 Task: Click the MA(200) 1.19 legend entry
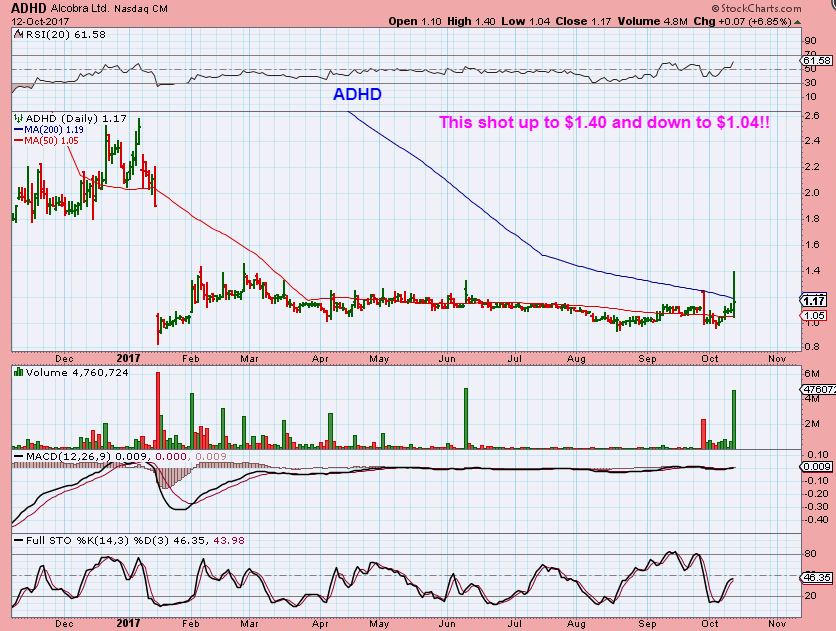tap(54, 130)
